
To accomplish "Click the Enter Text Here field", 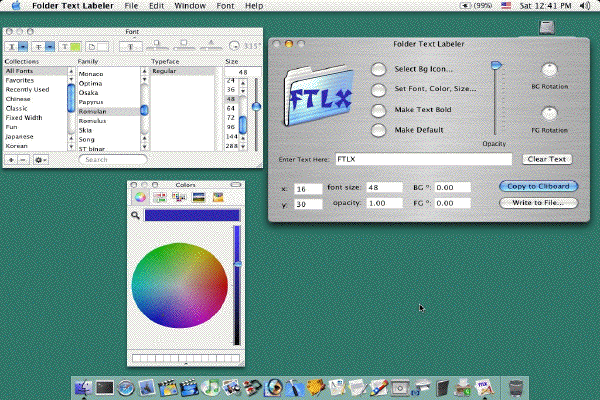I will 424,159.
